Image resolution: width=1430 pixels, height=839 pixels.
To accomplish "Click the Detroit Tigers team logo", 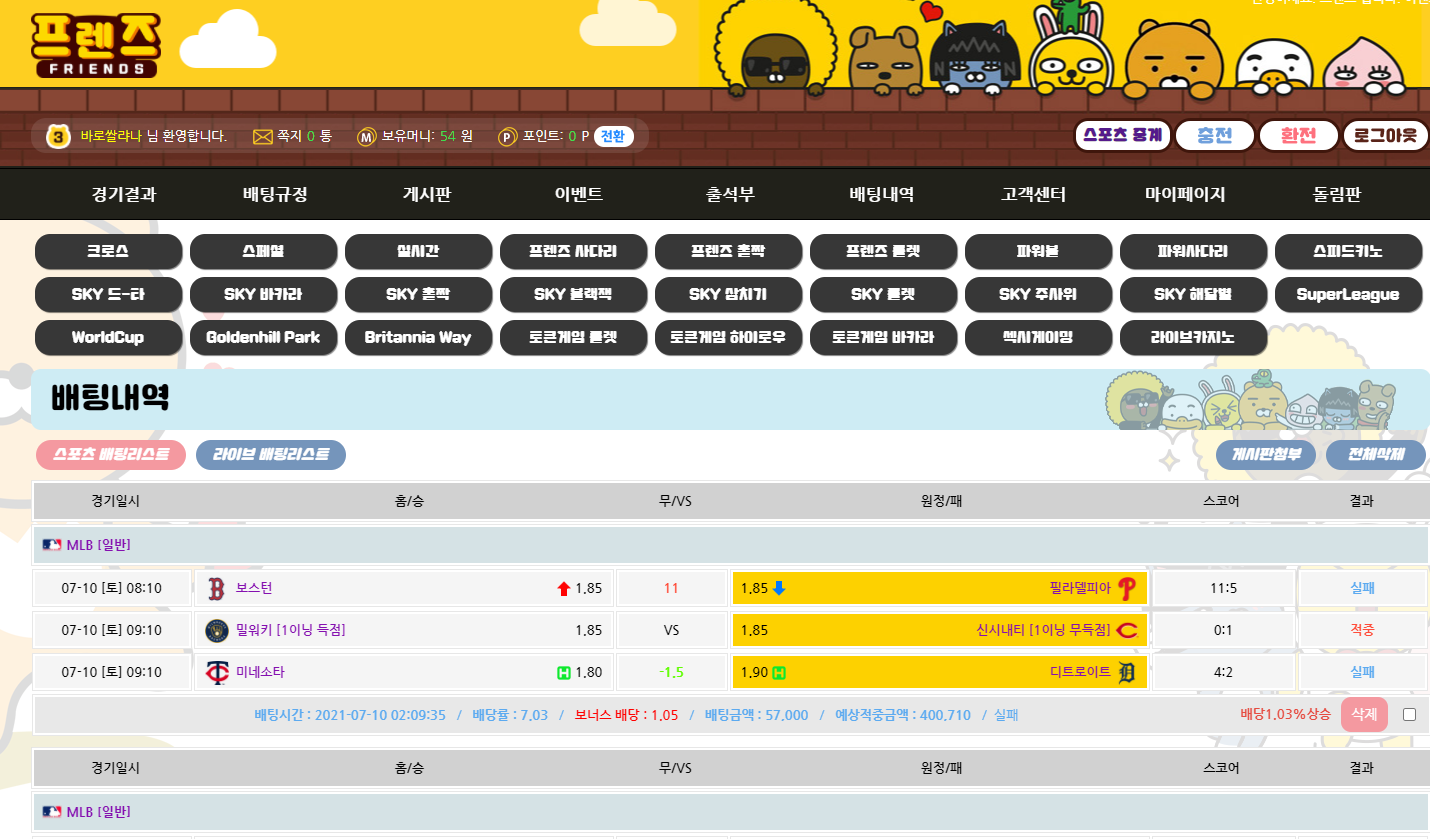I will (1127, 672).
